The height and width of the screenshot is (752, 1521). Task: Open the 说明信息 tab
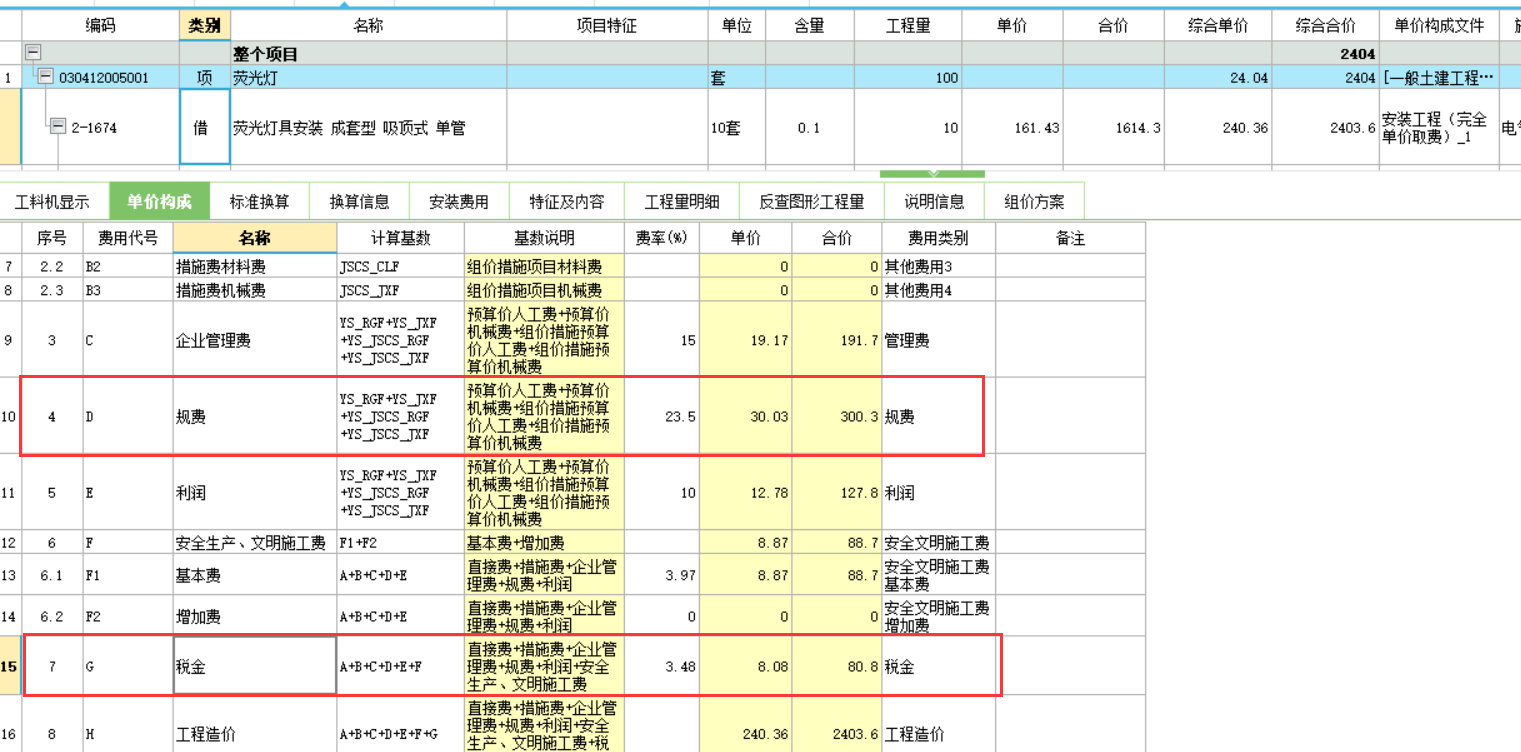pos(934,201)
